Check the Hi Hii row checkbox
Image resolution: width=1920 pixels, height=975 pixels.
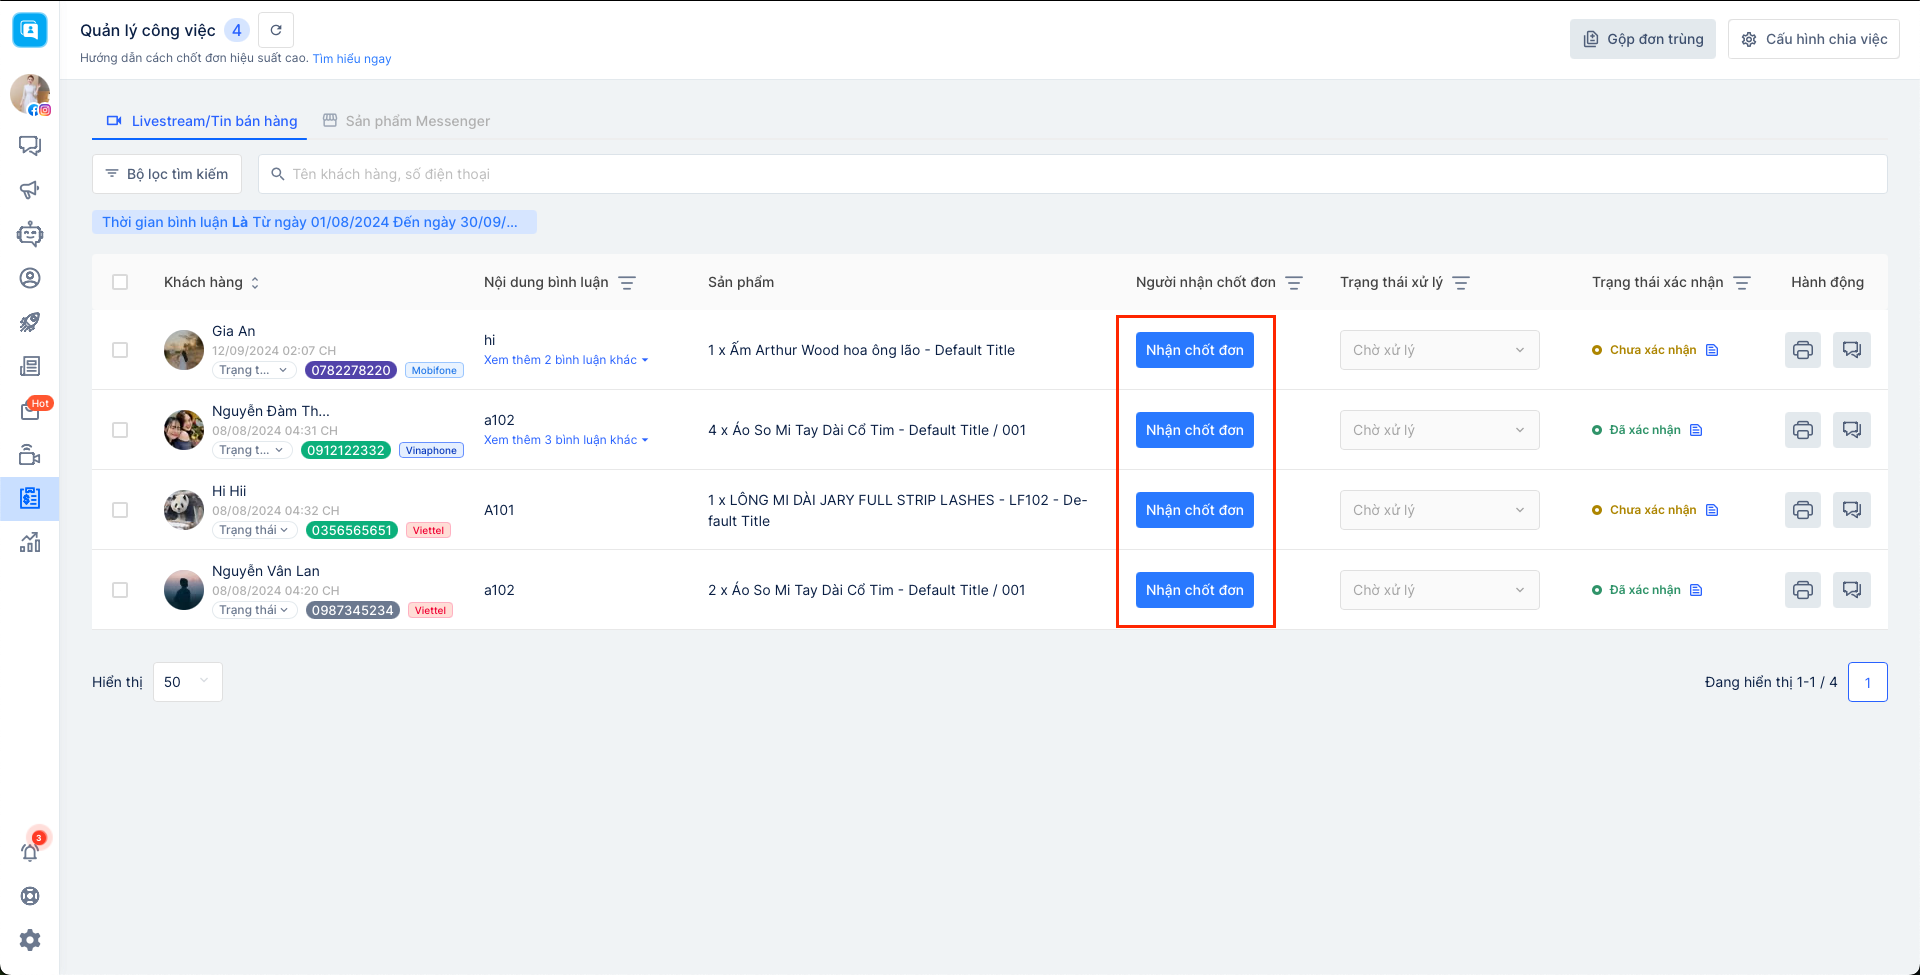[x=120, y=510]
